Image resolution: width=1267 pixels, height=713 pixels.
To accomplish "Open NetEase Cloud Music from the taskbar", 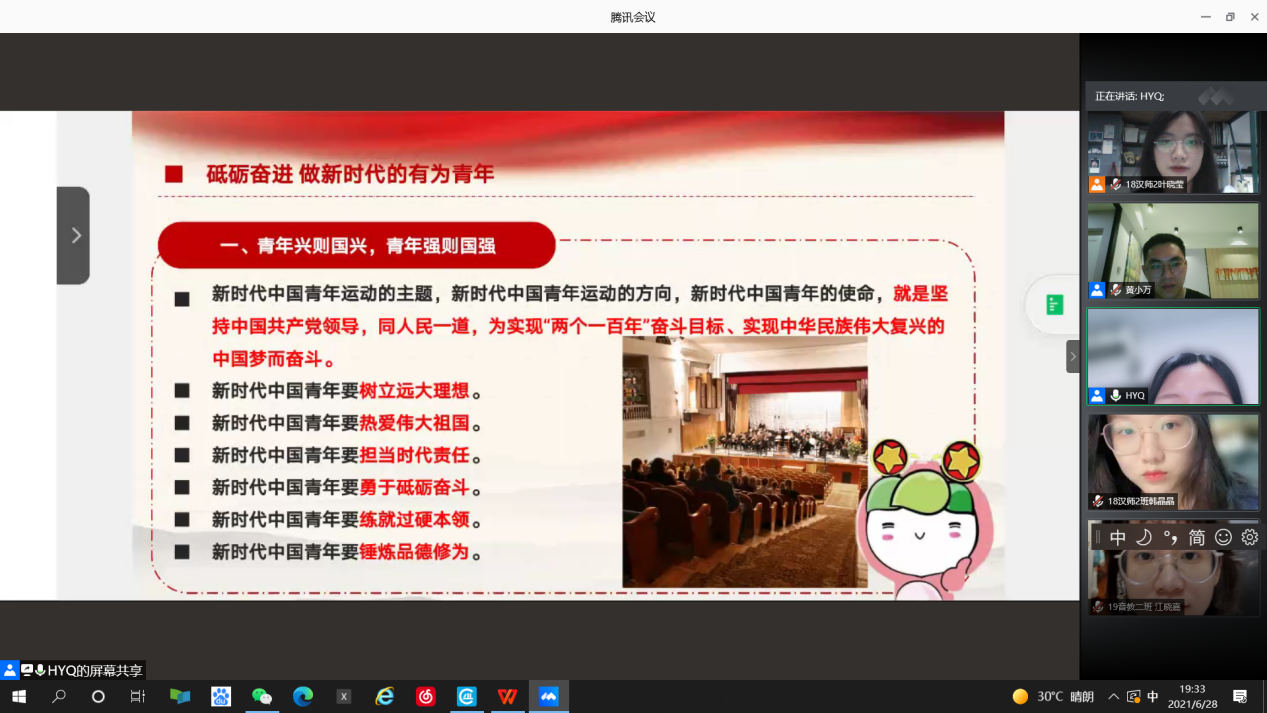I will (x=426, y=697).
